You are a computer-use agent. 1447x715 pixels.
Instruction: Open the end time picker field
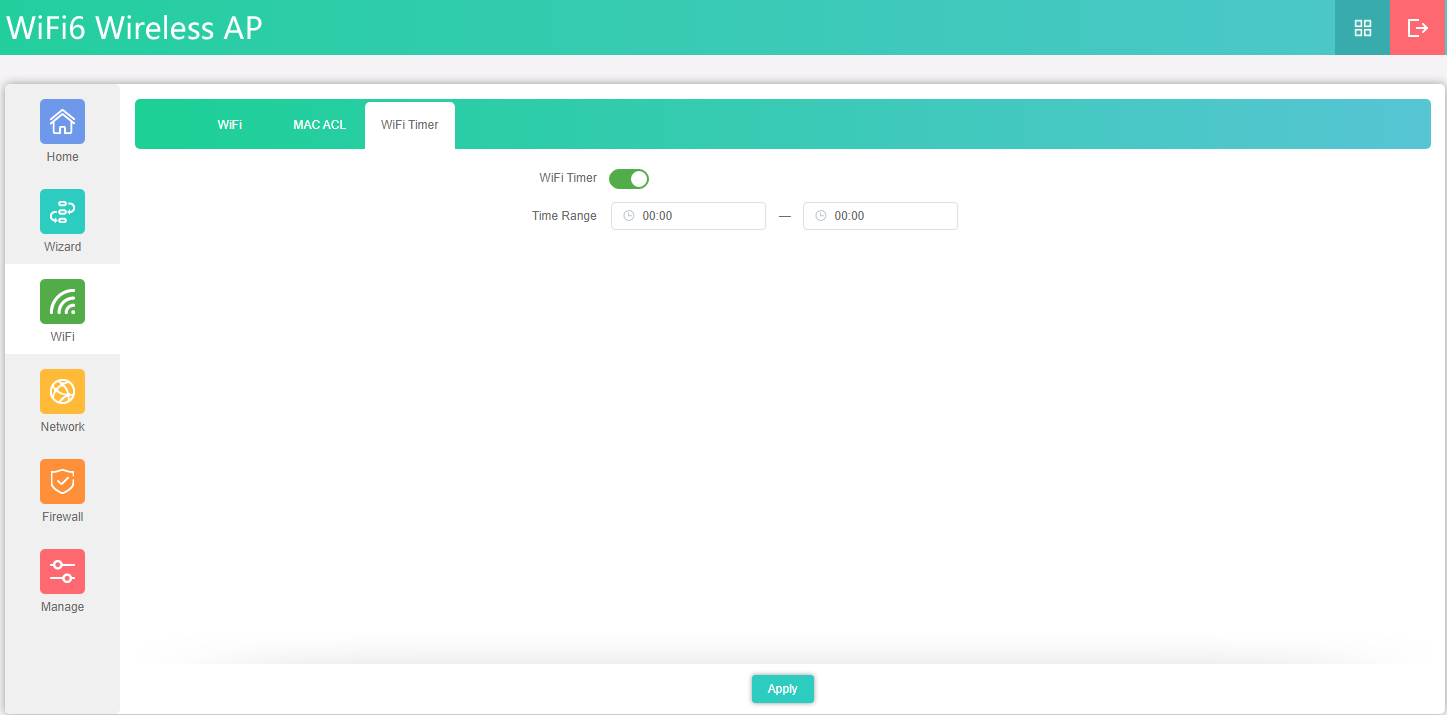(892, 216)
